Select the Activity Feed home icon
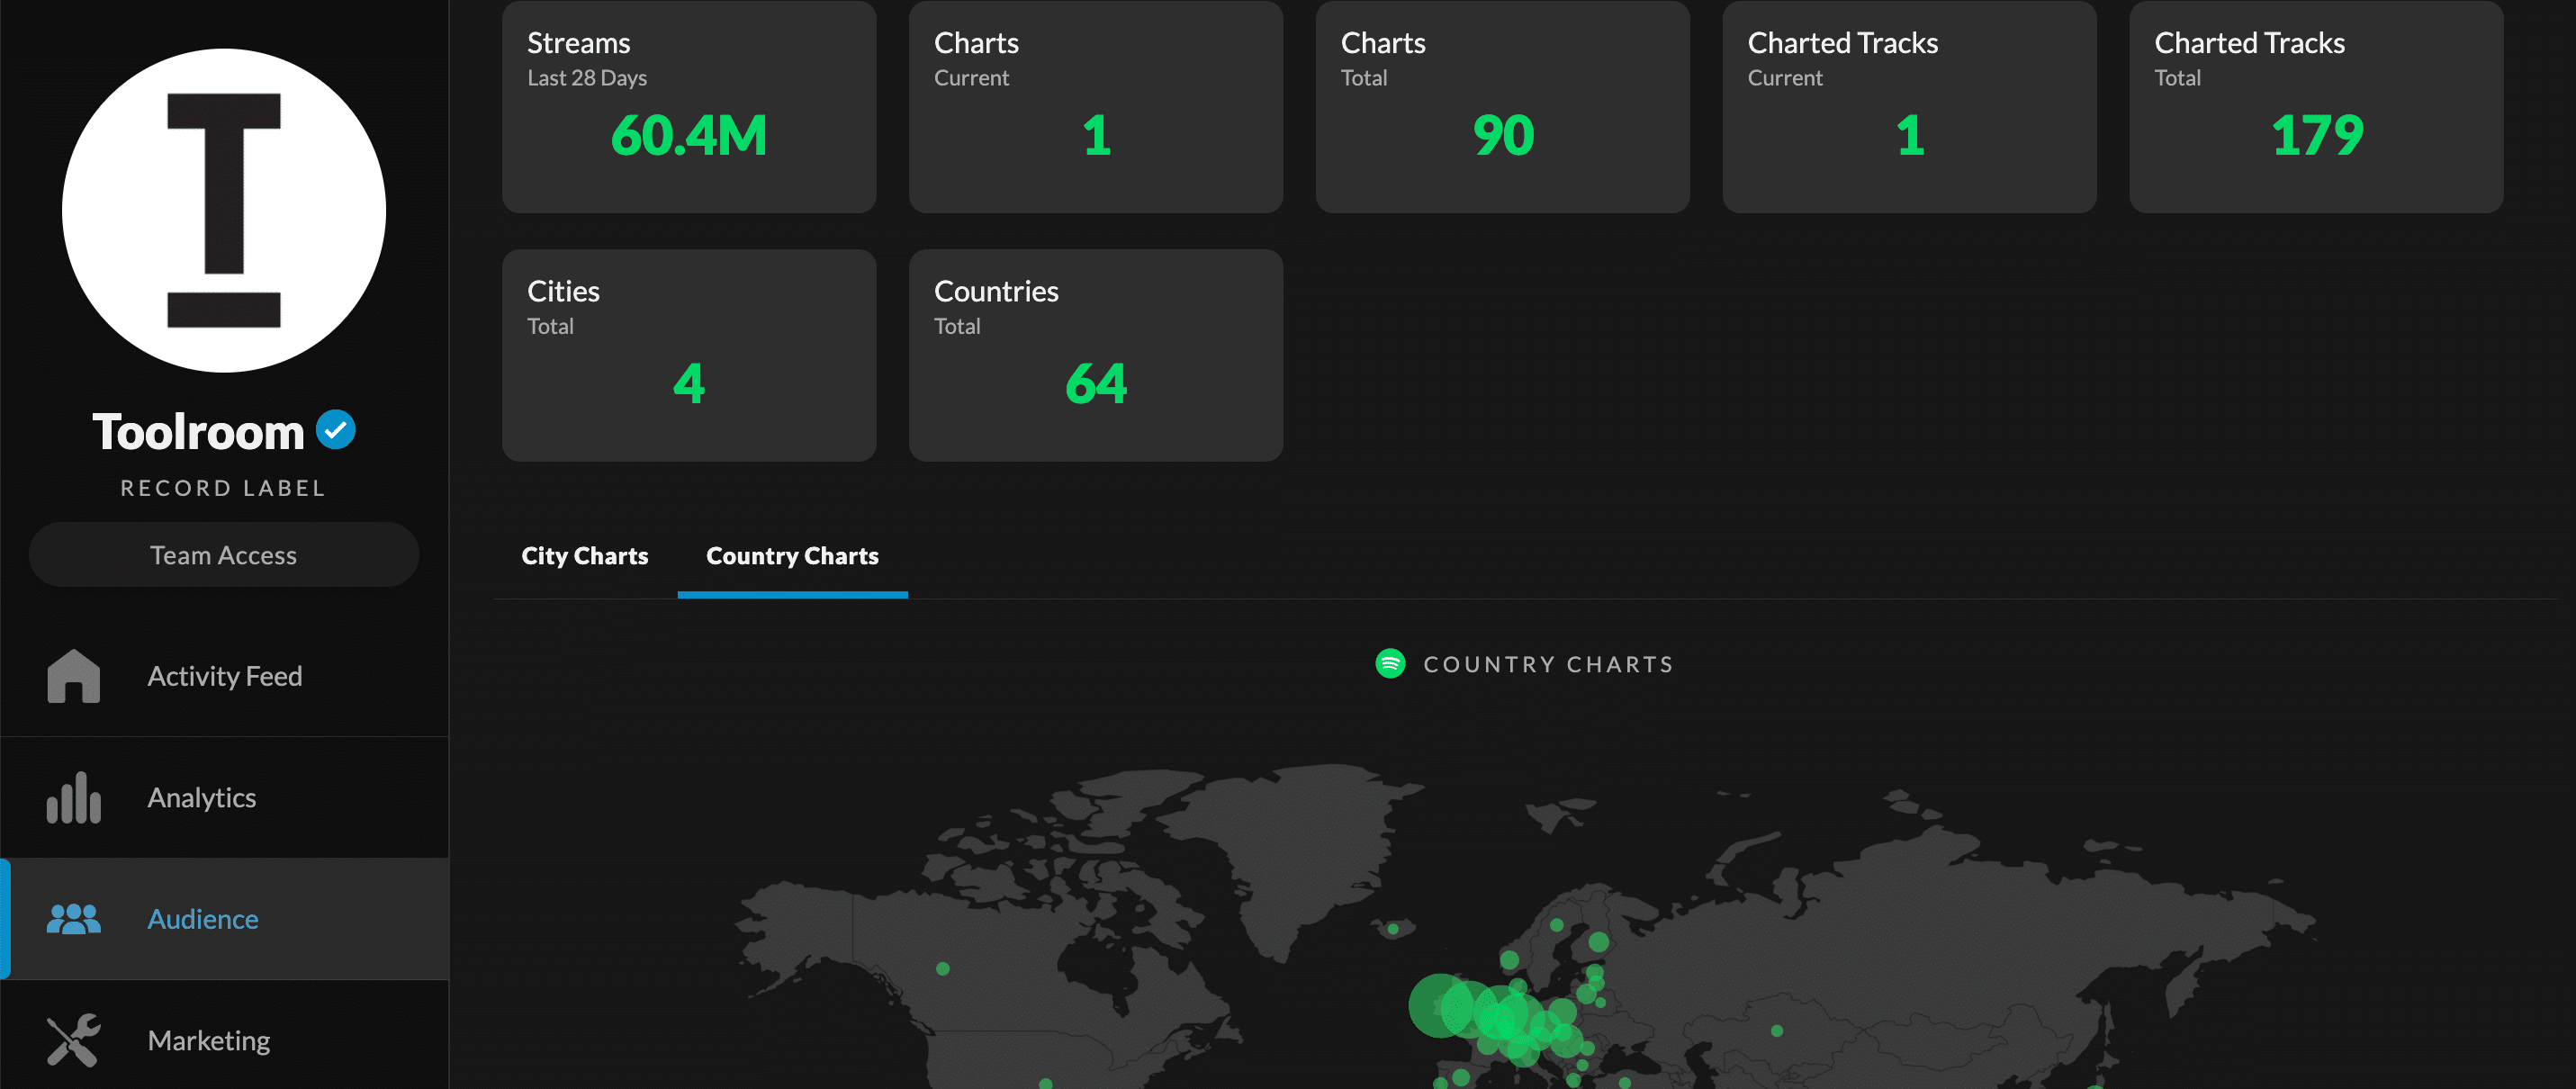 coord(73,676)
